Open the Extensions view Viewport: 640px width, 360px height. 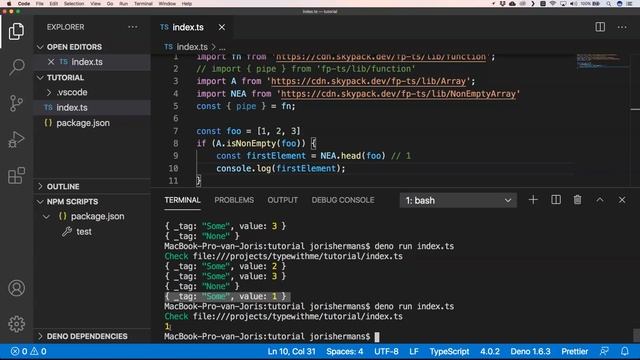point(16,176)
